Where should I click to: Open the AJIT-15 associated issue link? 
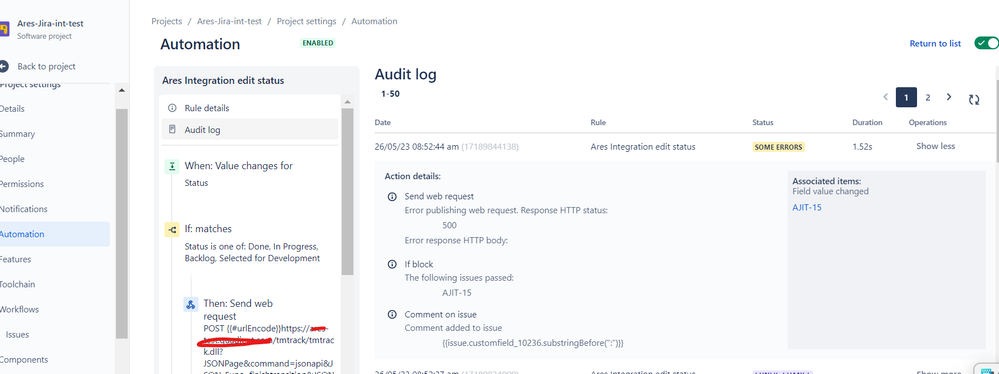coord(807,207)
